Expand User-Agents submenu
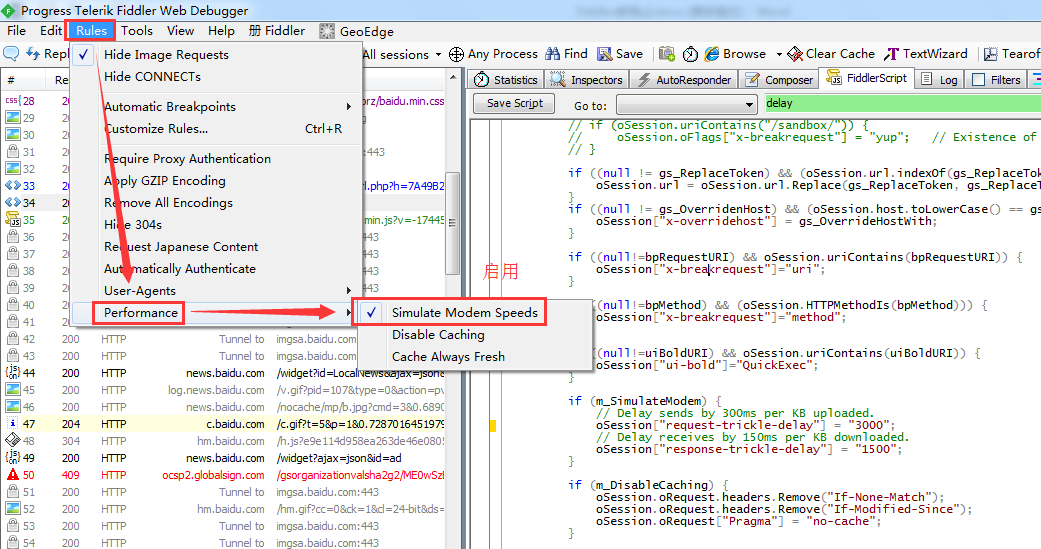Image resolution: width=1041 pixels, height=549 pixels. pyautogui.click(x=216, y=291)
